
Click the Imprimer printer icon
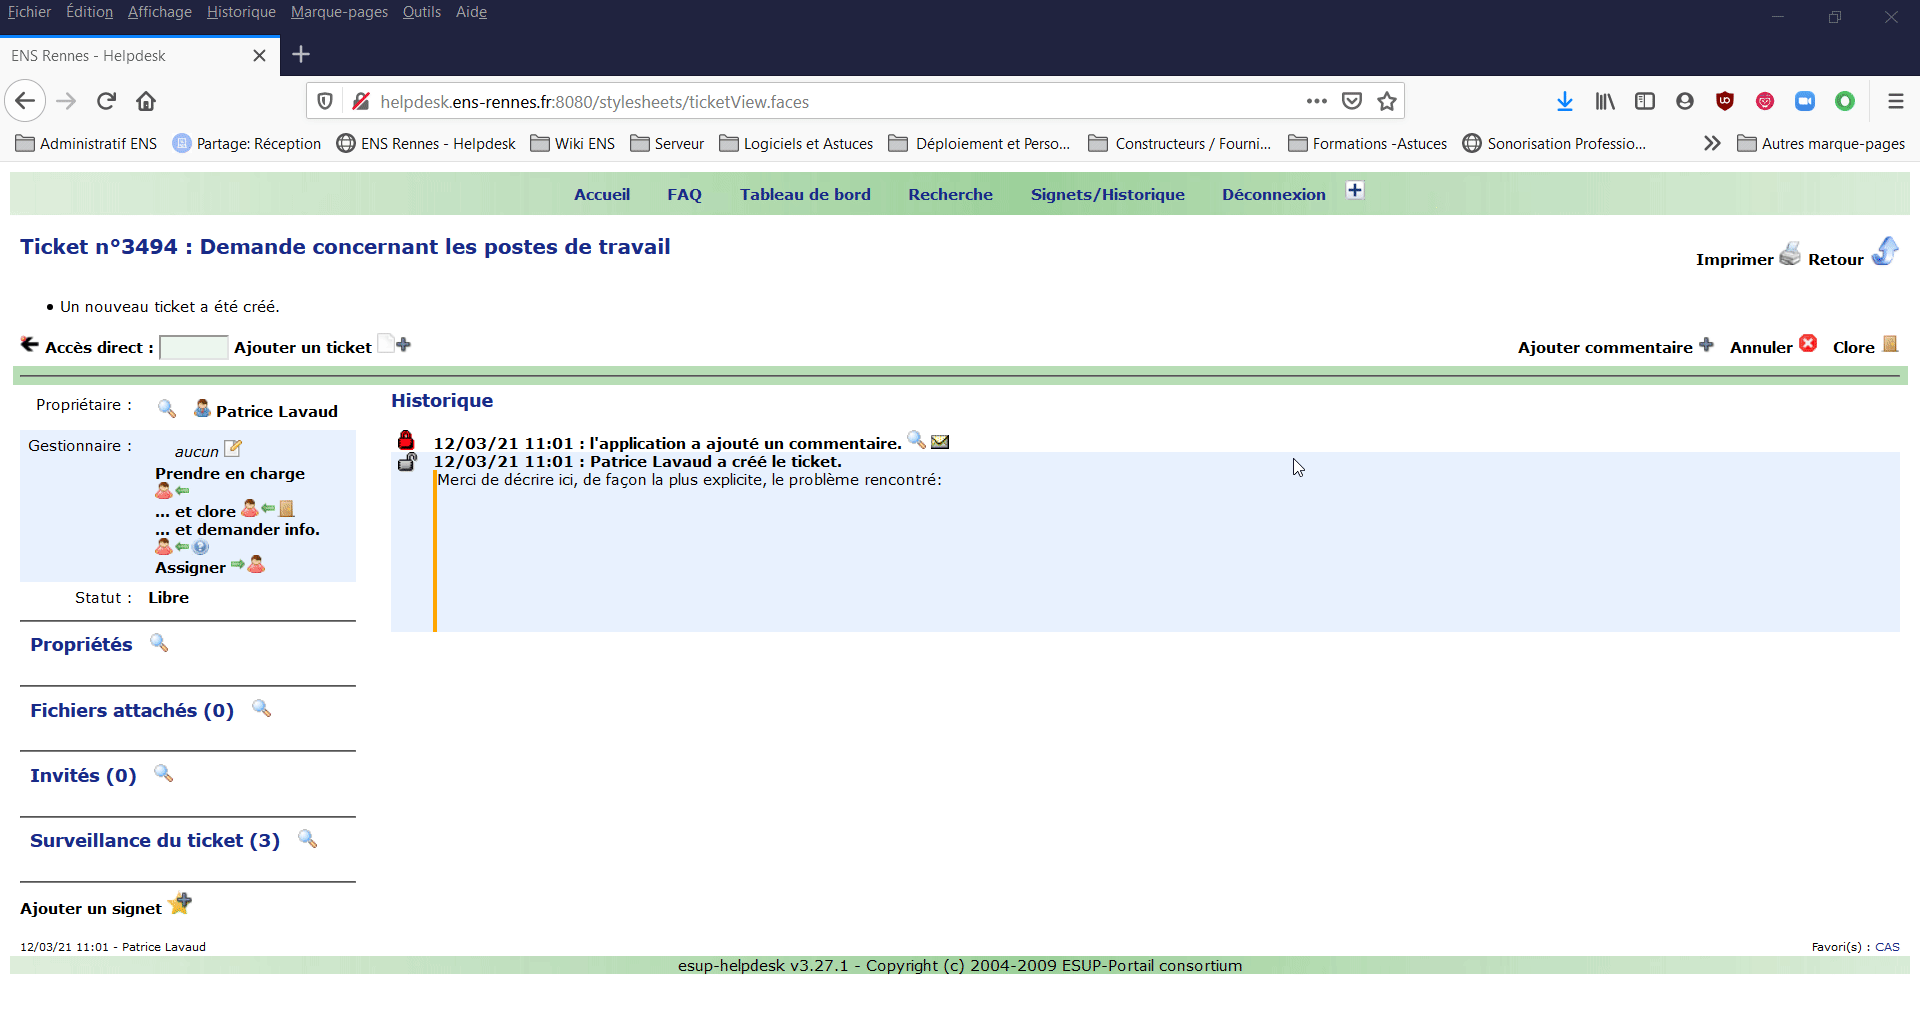1789,254
